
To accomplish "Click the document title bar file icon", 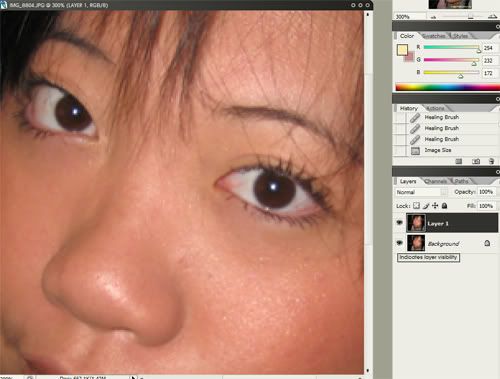I will click(4, 5).
